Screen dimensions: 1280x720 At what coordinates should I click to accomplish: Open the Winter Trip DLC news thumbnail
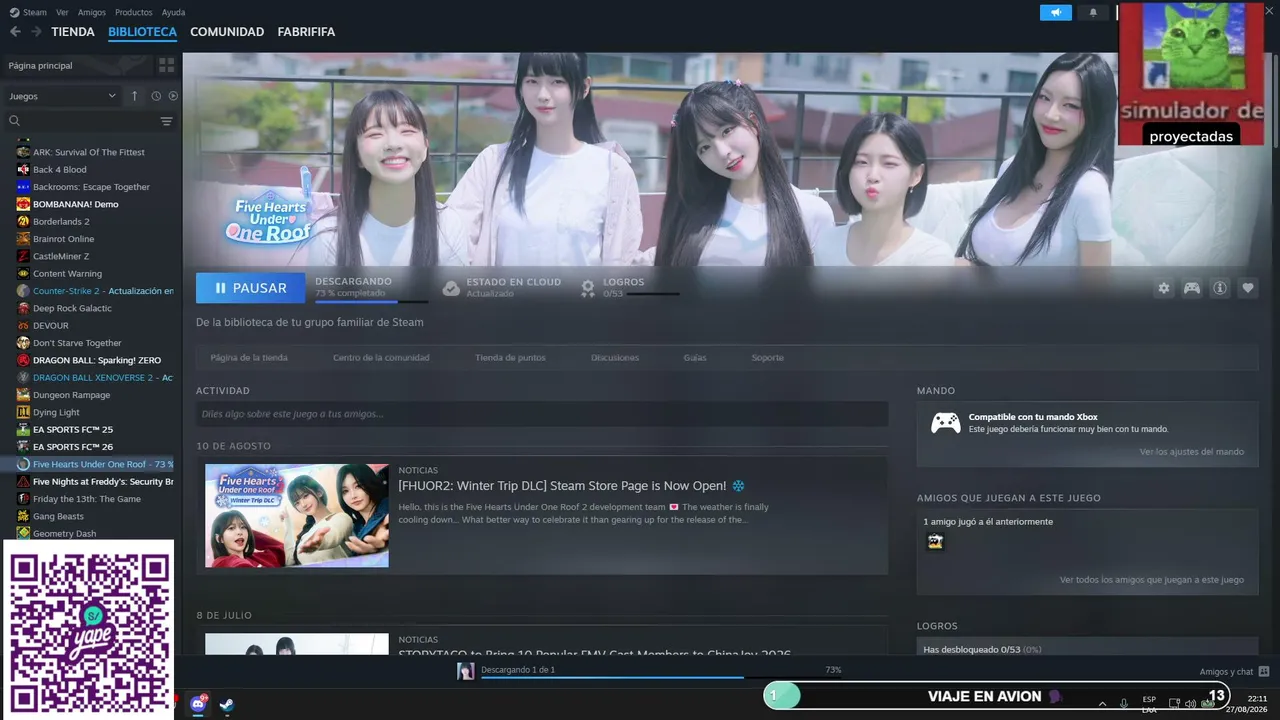click(297, 516)
